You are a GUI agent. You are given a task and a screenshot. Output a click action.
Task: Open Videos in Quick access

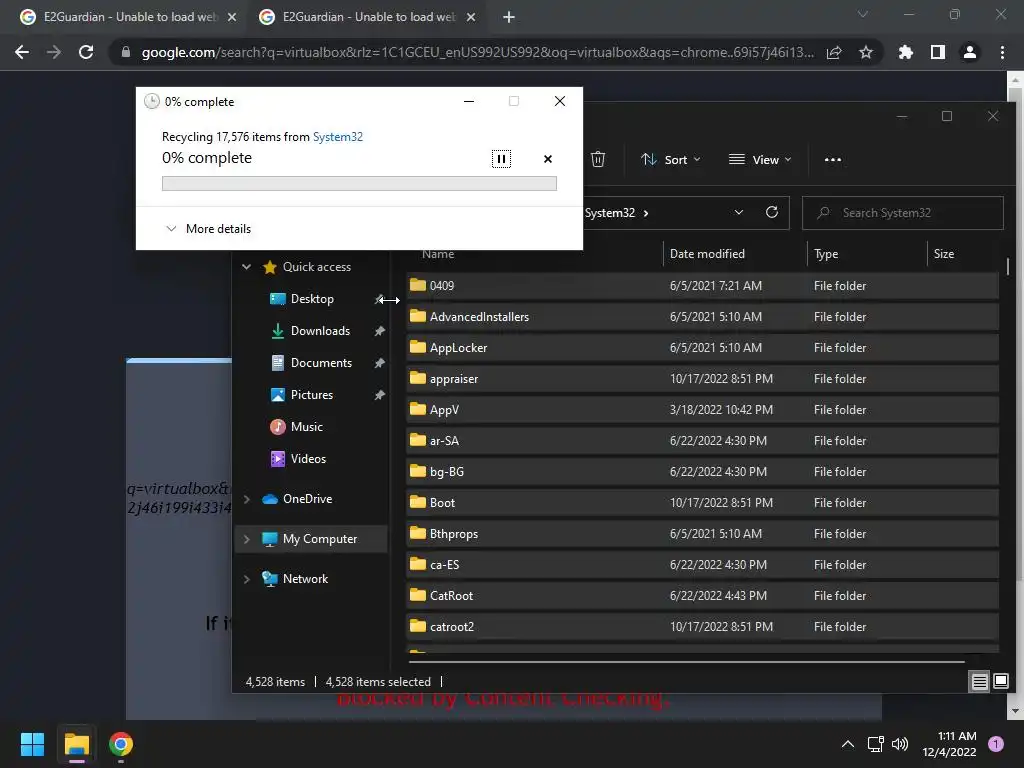click(308, 458)
